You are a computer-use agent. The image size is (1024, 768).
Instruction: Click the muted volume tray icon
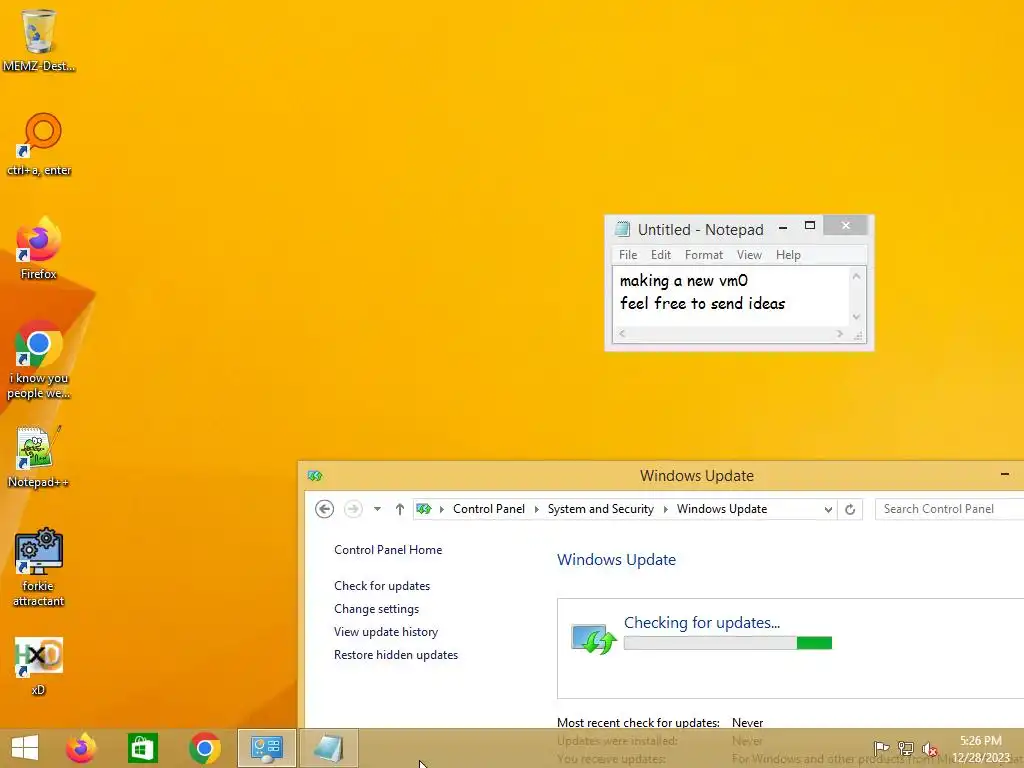pos(930,749)
